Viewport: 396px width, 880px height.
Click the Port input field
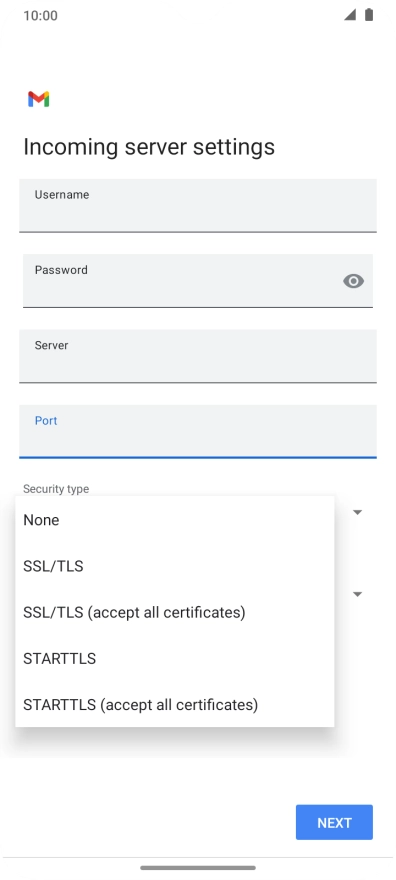[198, 431]
